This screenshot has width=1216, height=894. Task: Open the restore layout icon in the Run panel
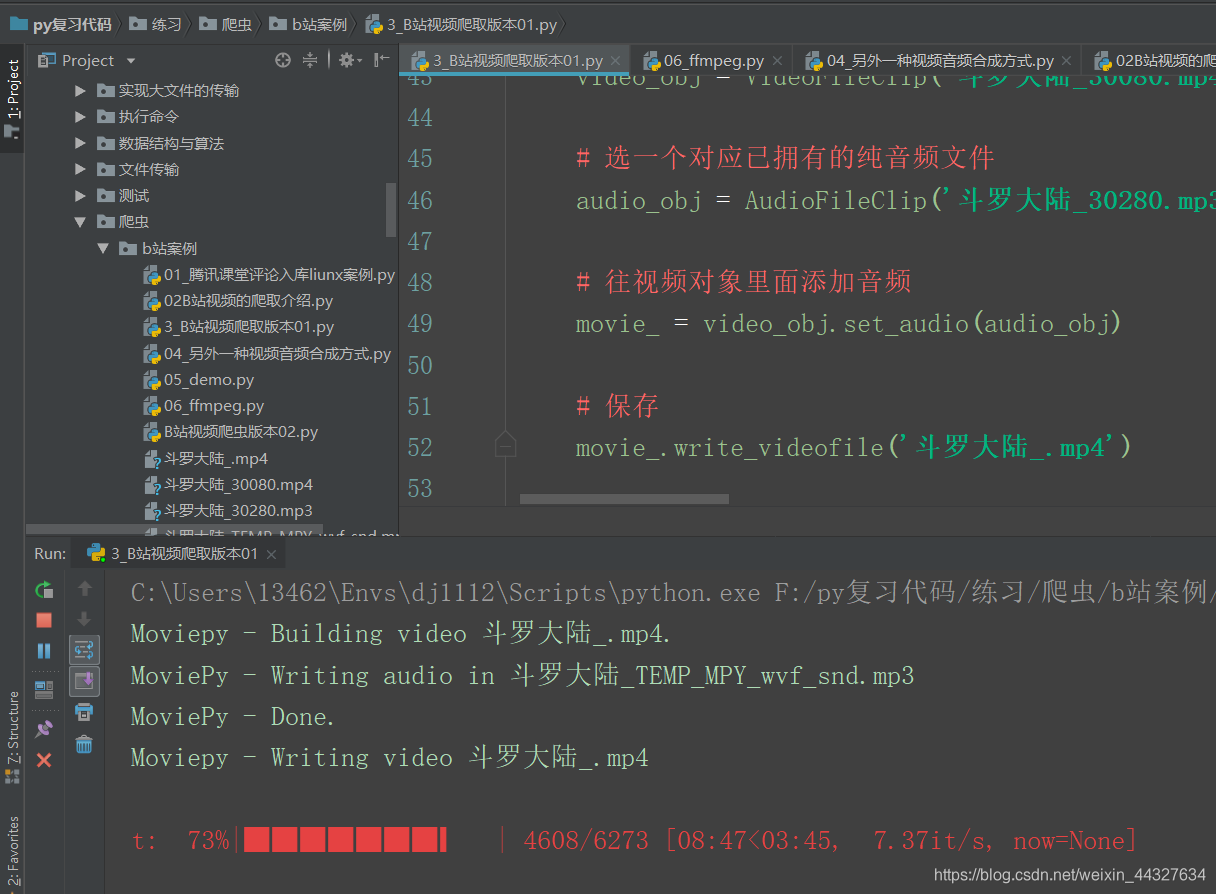pyautogui.click(x=44, y=690)
